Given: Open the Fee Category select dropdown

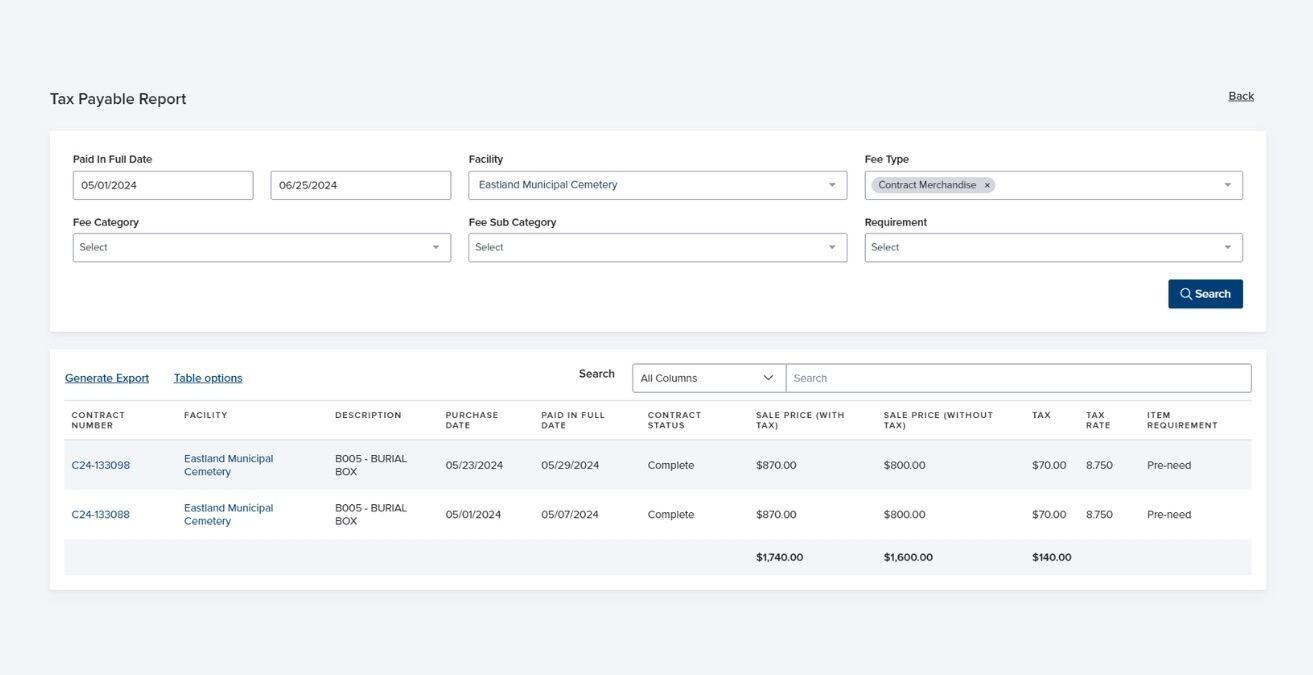Looking at the screenshot, I should pyautogui.click(x=262, y=248).
